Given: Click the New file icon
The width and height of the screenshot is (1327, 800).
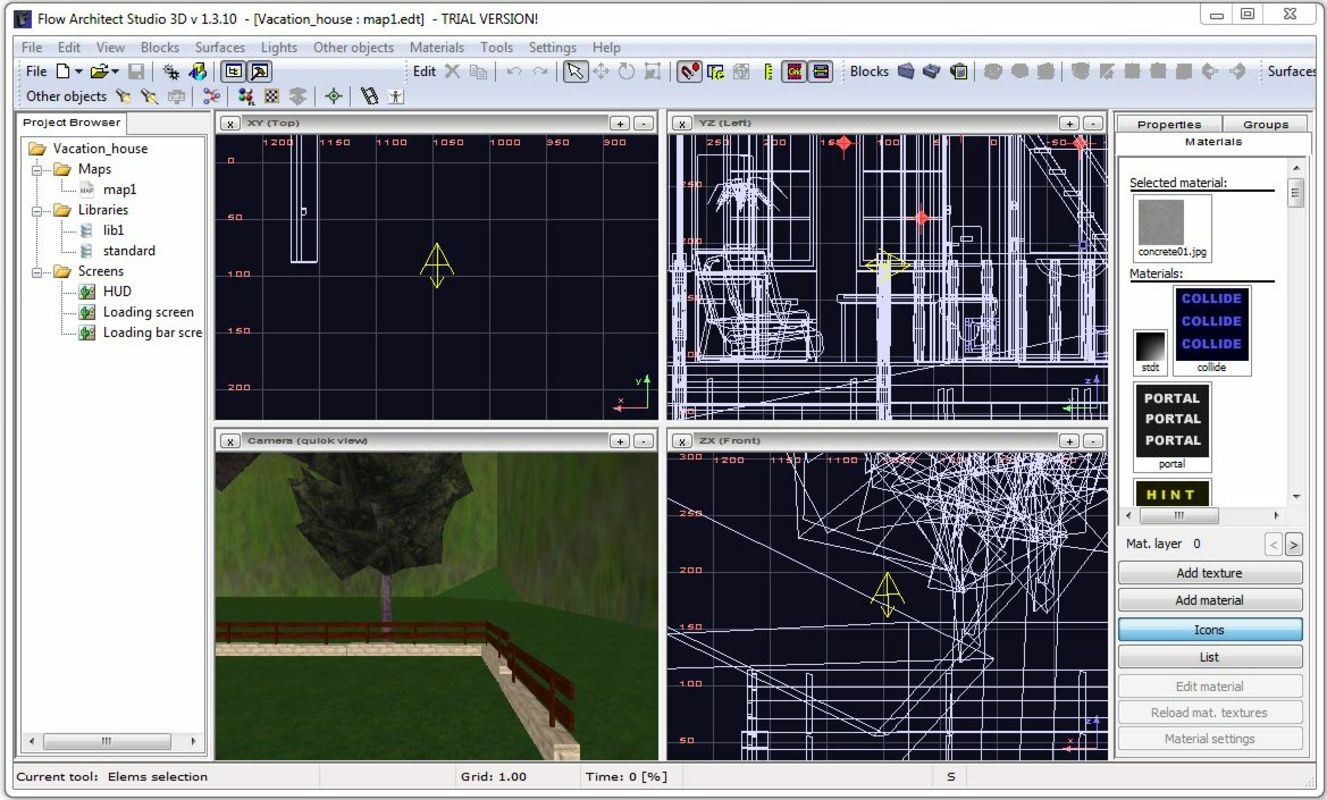Looking at the screenshot, I should 63,71.
